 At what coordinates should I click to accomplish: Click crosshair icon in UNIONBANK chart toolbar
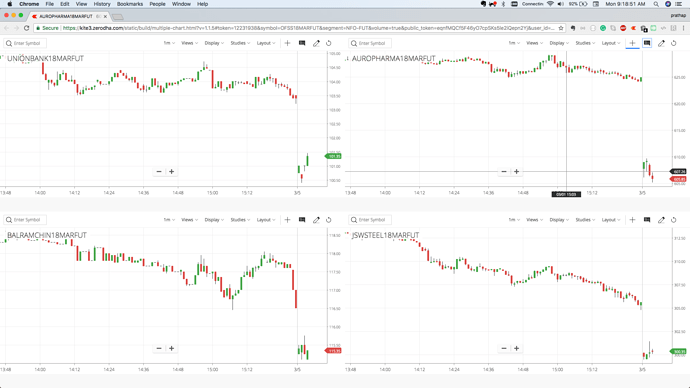[287, 43]
